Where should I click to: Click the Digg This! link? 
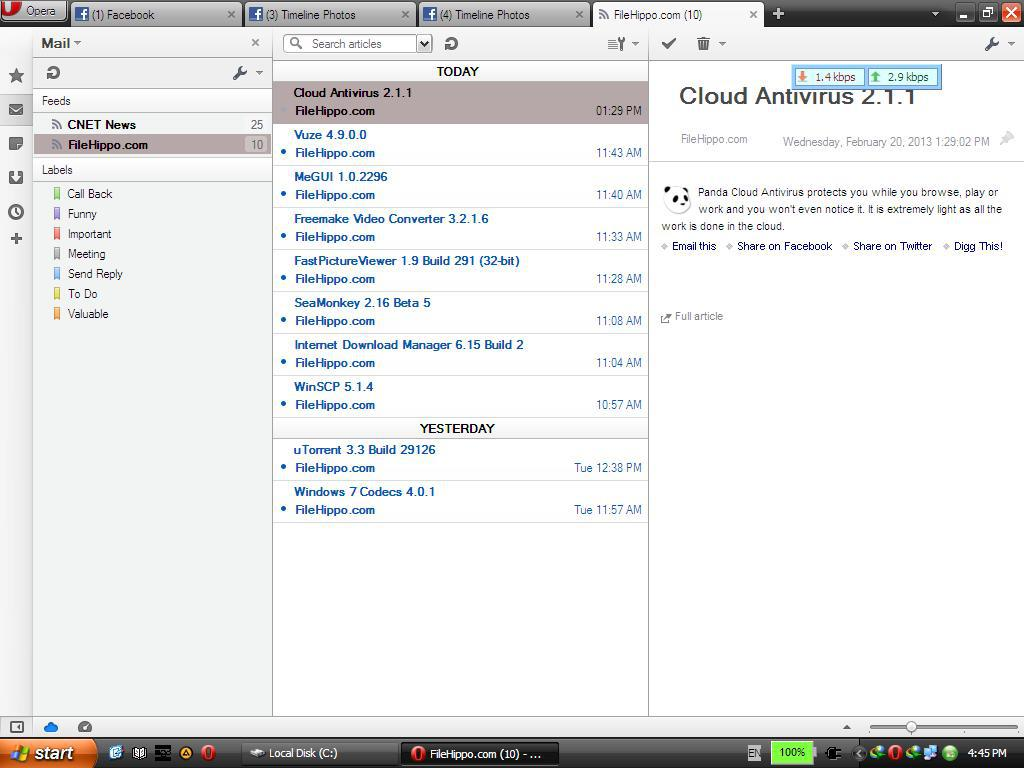(978, 246)
